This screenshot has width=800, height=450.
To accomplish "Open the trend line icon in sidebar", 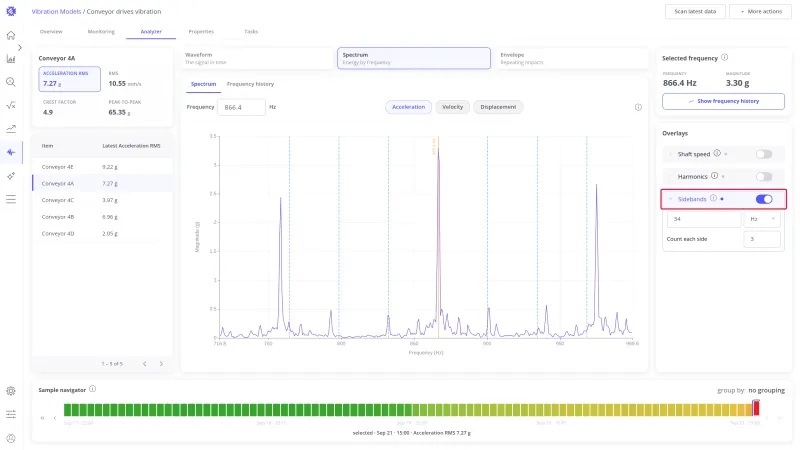I will (x=11, y=129).
